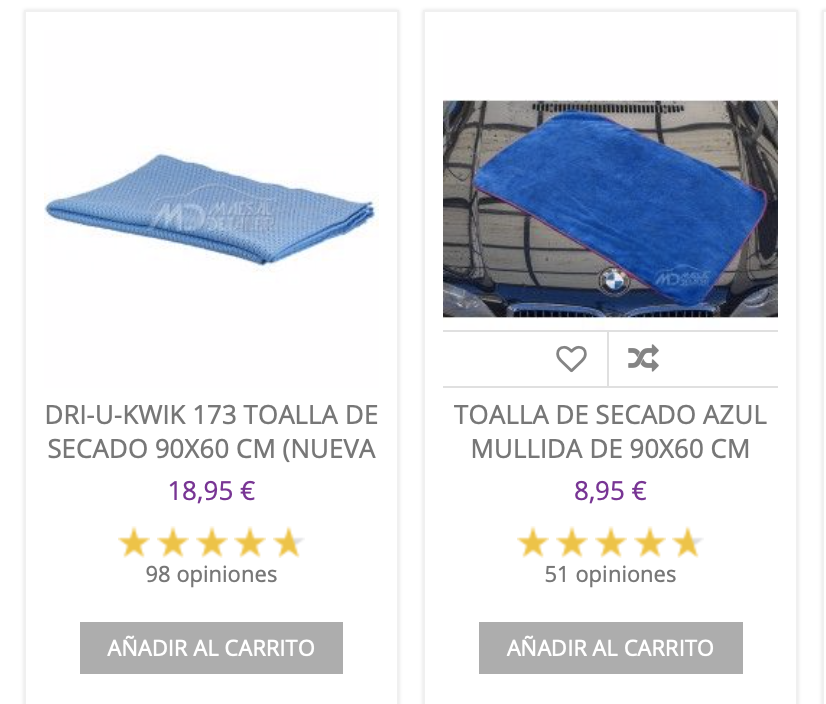Open Dri-U-Kwik 173 product title link
This screenshot has width=826, height=704.
pyautogui.click(x=211, y=432)
